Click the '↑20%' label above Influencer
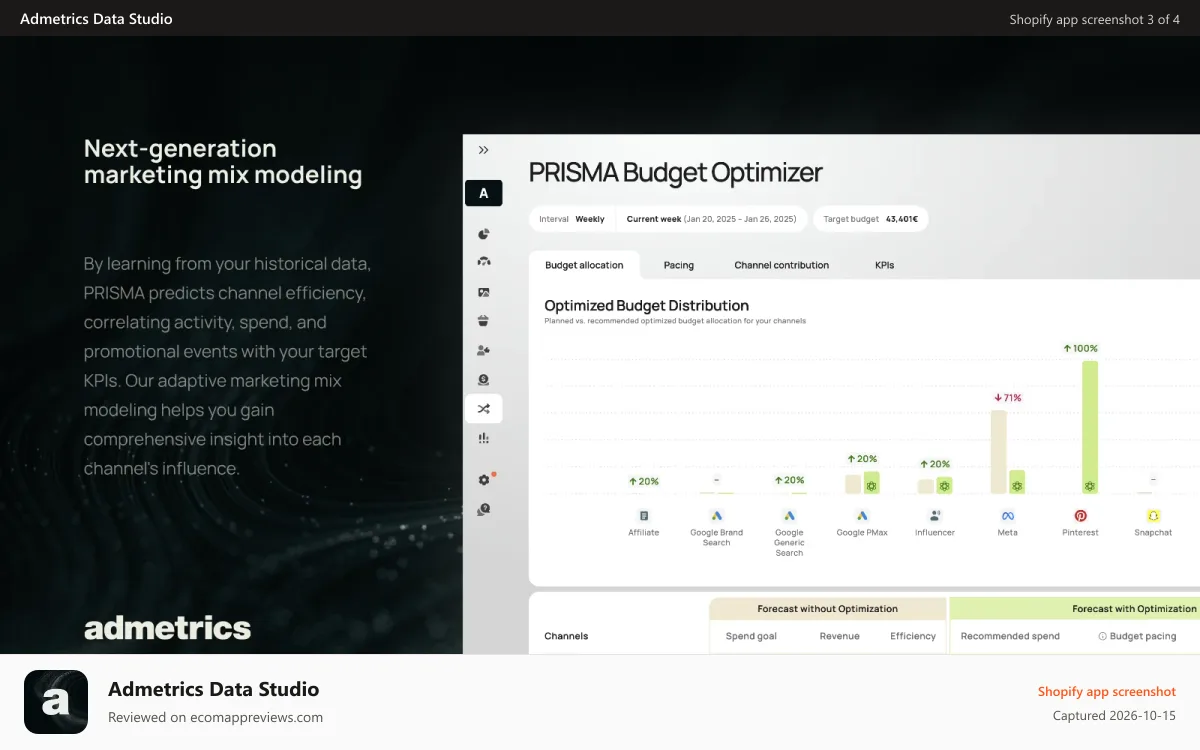 point(935,464)
